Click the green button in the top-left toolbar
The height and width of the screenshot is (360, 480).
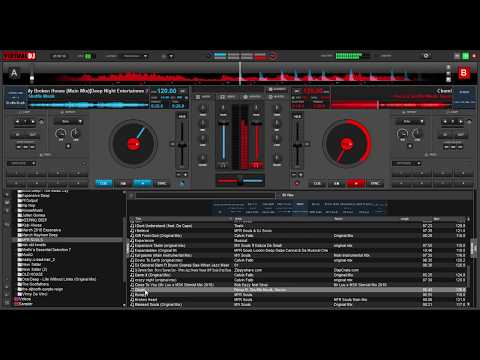pyautogui.click(x=88, y=56)
